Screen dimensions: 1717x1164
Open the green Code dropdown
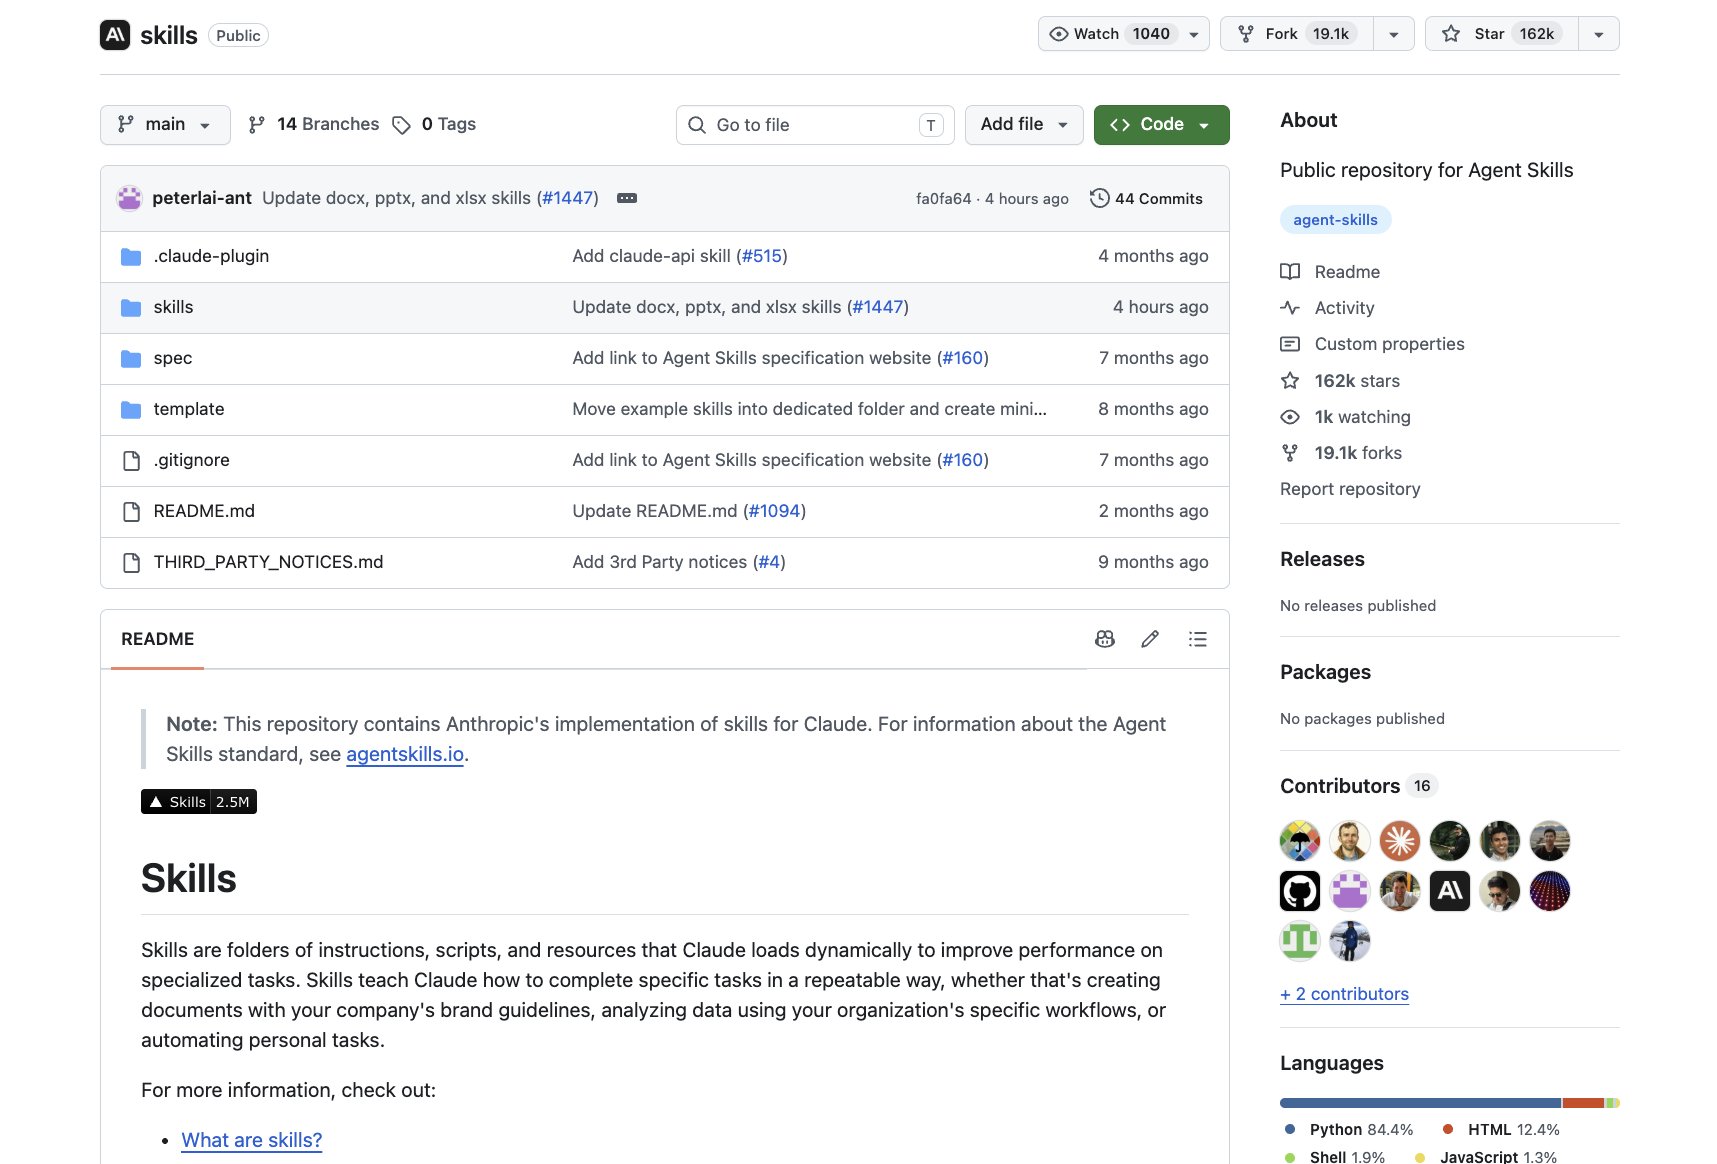[x=1161, y=125]
